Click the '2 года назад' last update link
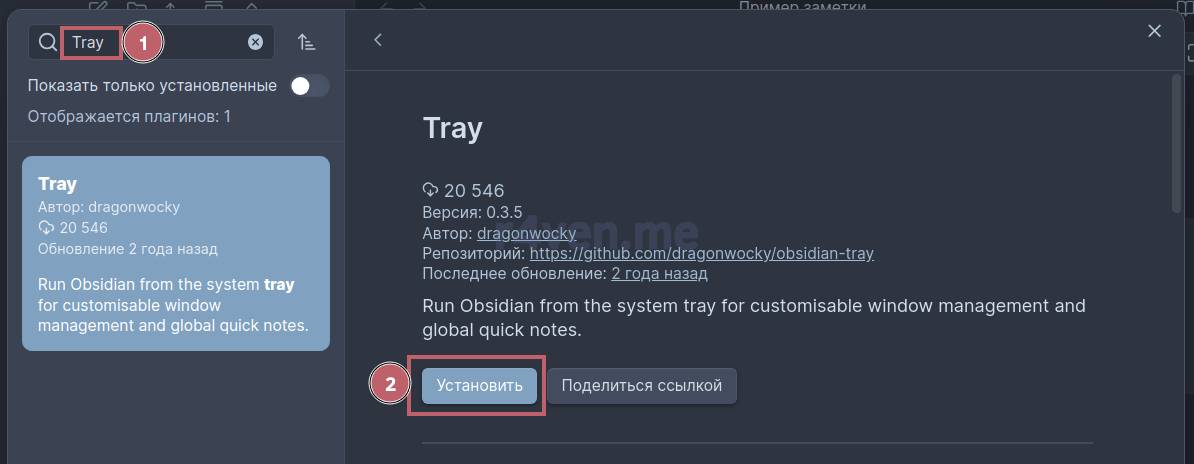Viewport: 1194px width, 464px height. (659, 273)
